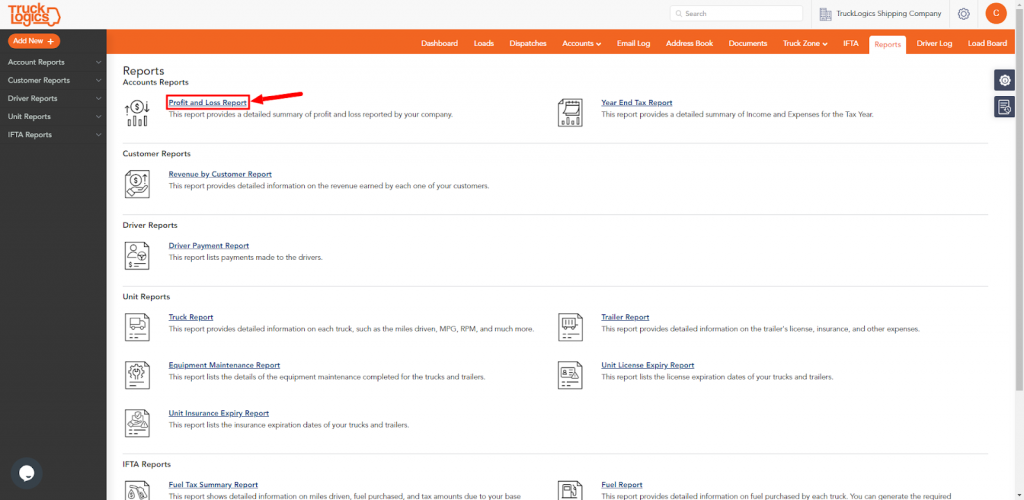This screenshot has width=1024, height=500.
Task: Click the Fuel Report icon
Action: [570, 490]
